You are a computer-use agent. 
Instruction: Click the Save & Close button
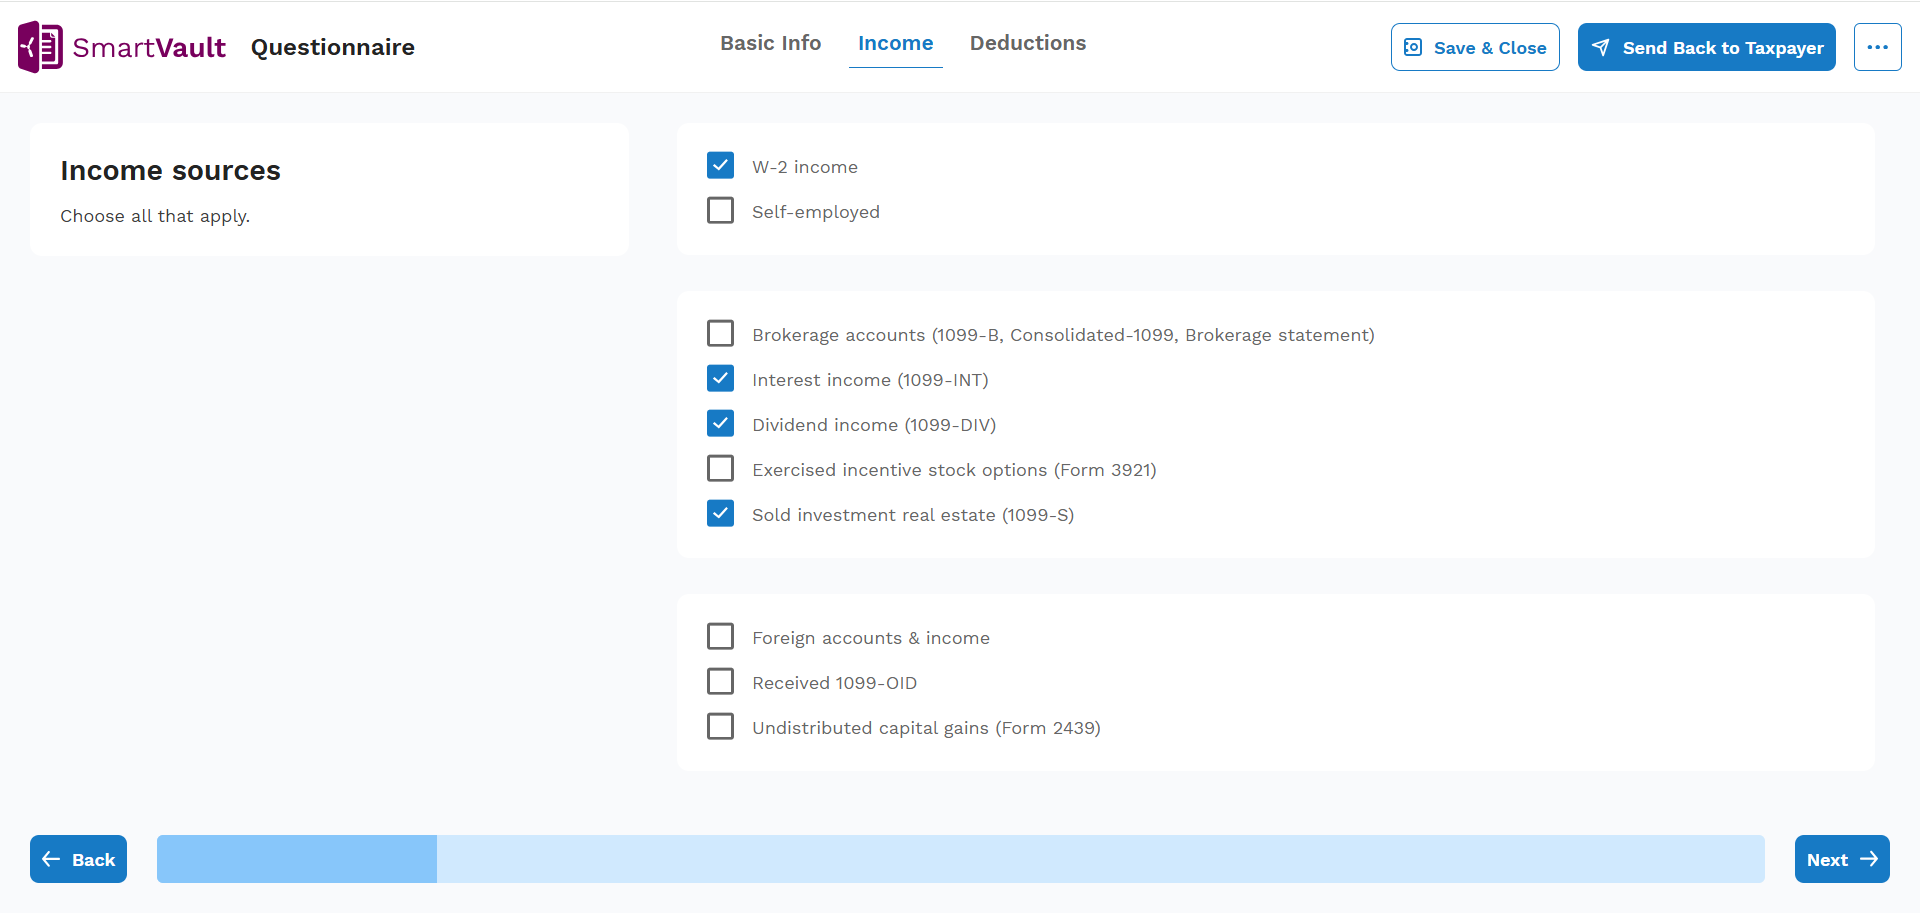1475,47
